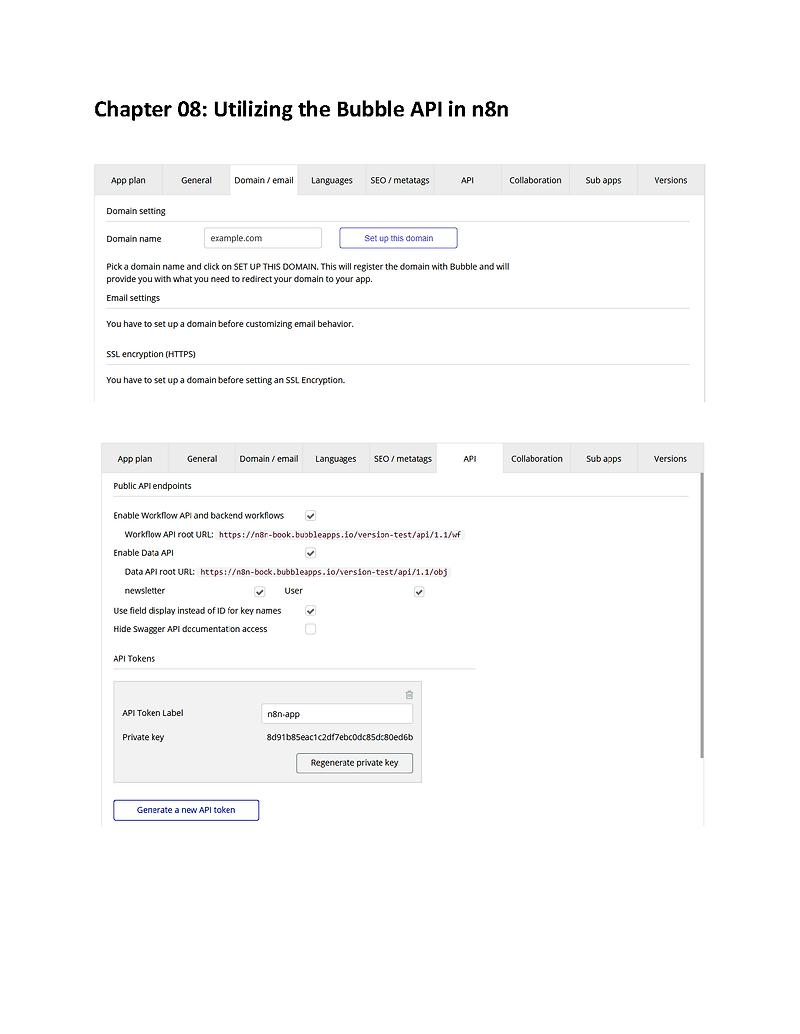Hide Swagger API documentation access
This screenshot has height=1034, width=800.
(x=310, y=628)
